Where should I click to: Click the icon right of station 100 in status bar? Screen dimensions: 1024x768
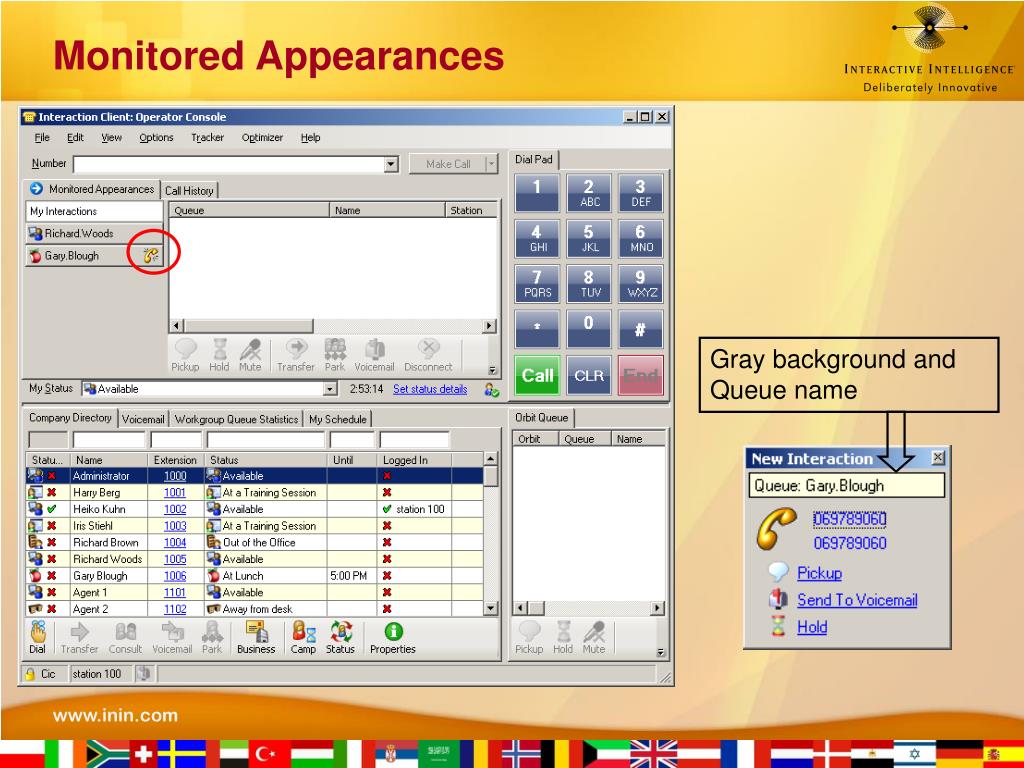pyautogui.click(x=144, y=674)
